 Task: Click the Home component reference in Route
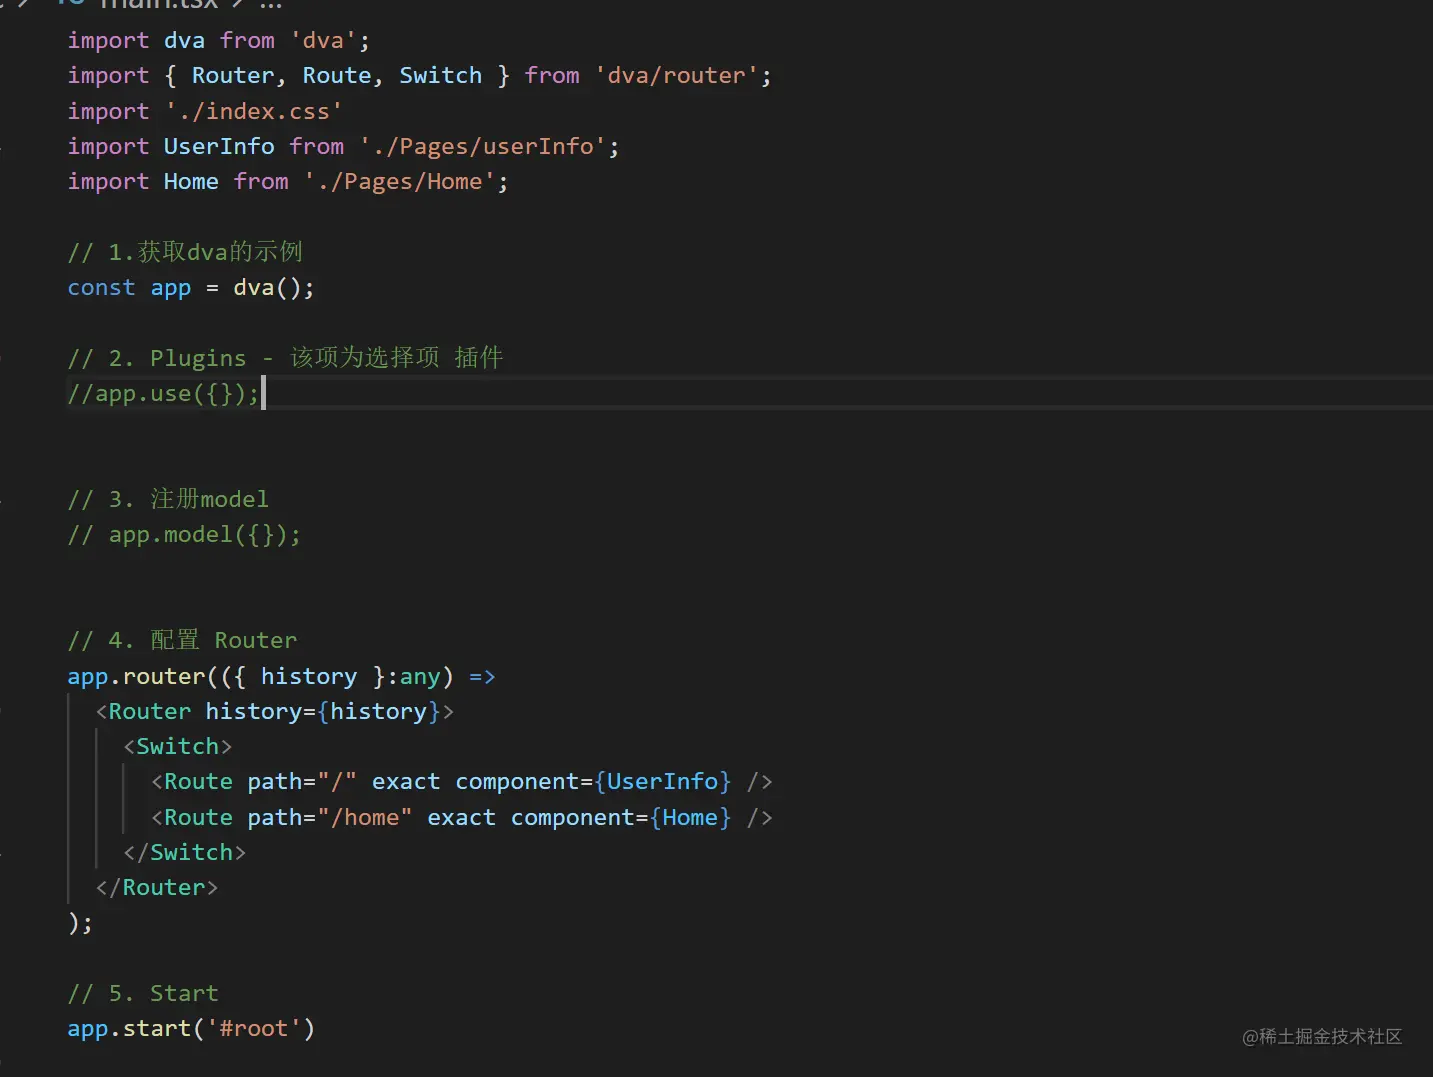[x=690, y=817]
